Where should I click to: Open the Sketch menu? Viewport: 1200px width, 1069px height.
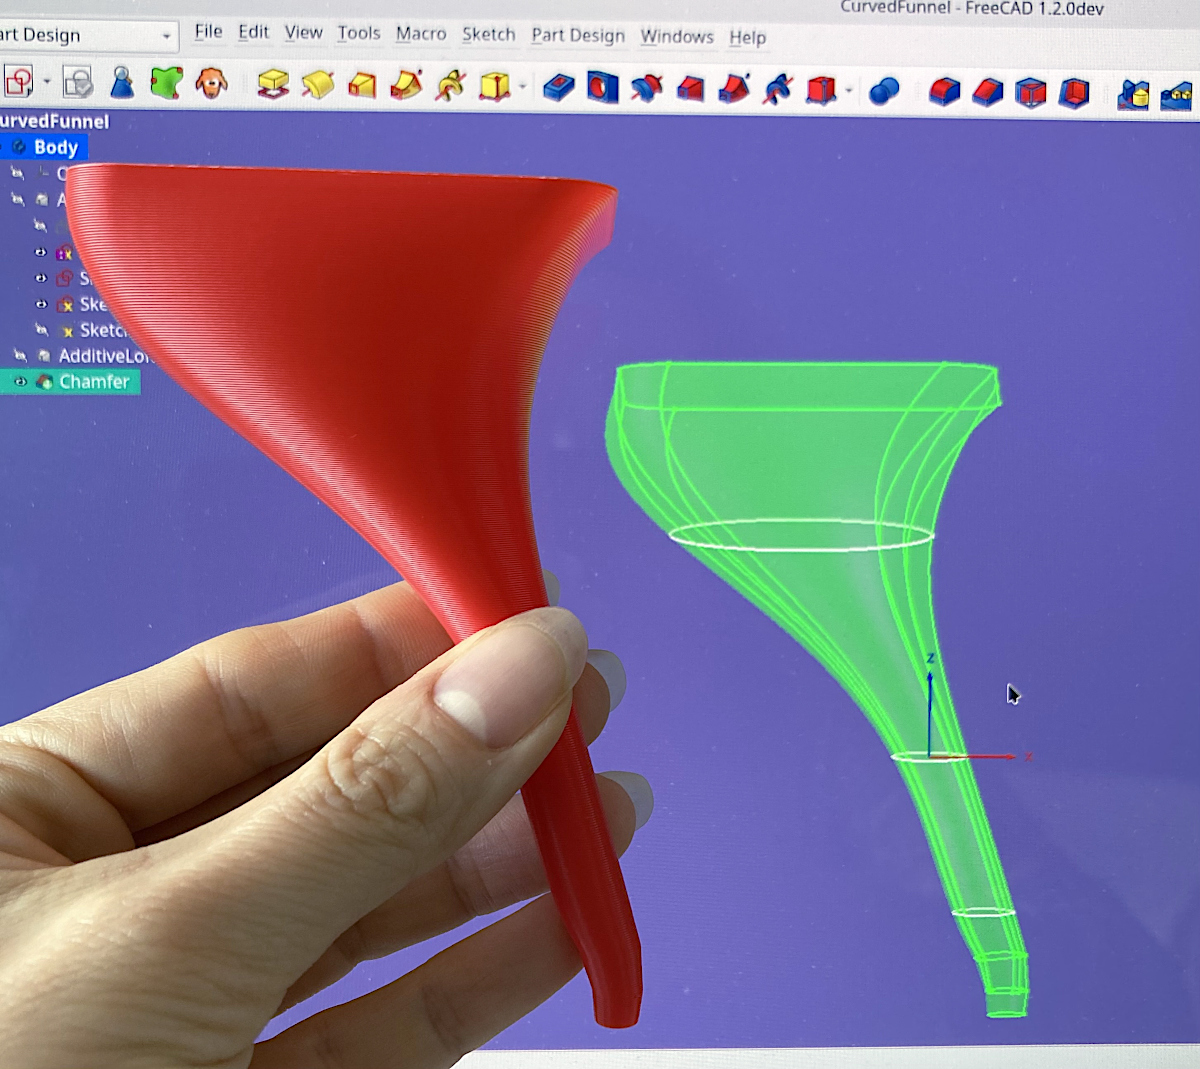pos(489,34)
